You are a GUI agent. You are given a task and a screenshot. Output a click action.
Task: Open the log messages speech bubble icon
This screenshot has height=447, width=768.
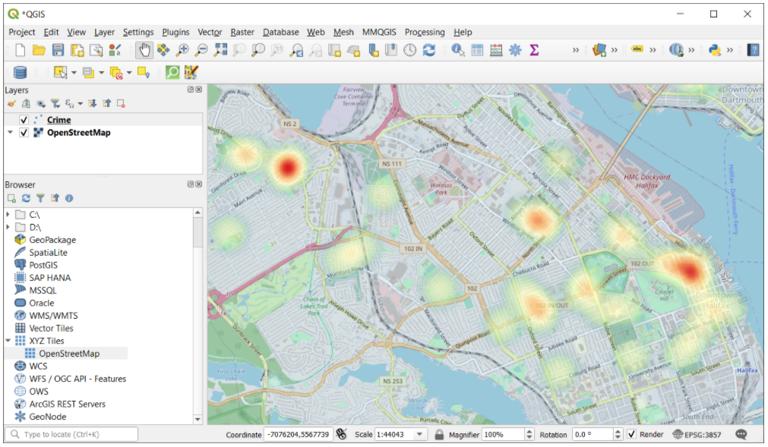(x=742, y=434)
